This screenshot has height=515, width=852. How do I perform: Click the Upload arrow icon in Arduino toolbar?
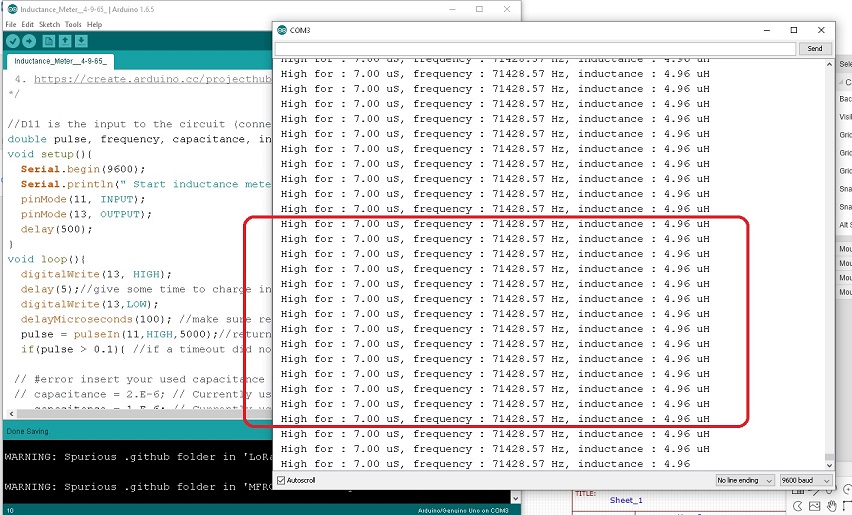pos(29,41)
